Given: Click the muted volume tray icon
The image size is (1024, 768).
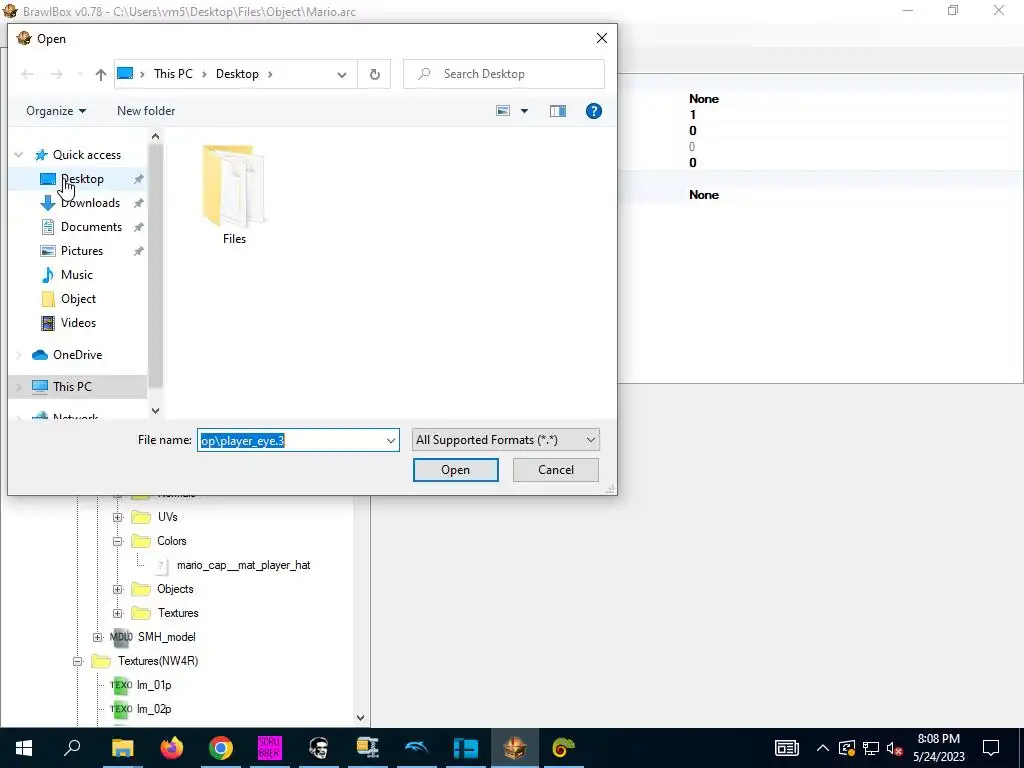Looking at the screenshot, I should 895,748.
